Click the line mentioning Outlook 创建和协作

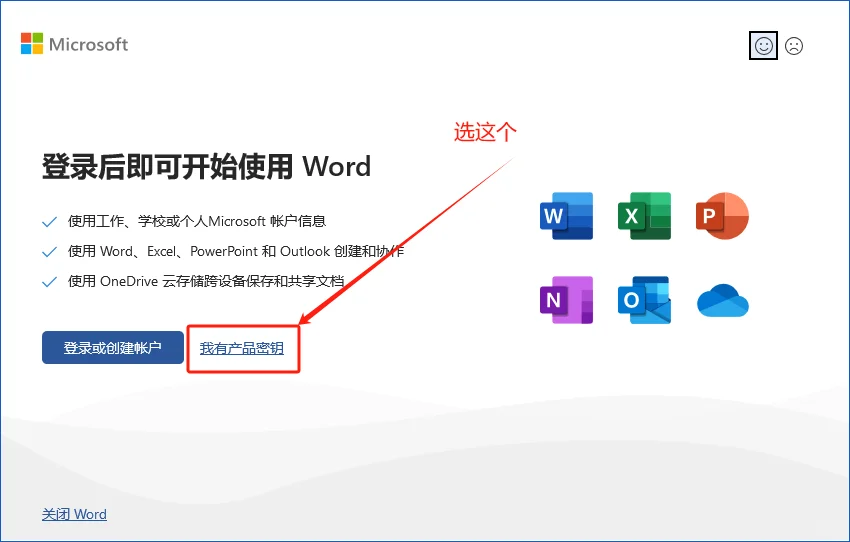click(x=236, y=251)
